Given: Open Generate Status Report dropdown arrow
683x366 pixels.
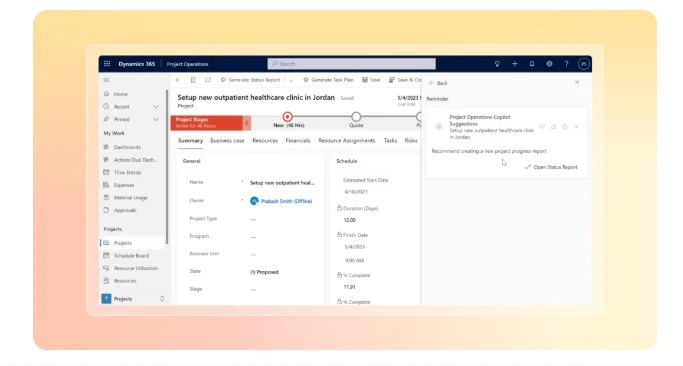Looking at the screenshot, I should click(x=291, y=80).
